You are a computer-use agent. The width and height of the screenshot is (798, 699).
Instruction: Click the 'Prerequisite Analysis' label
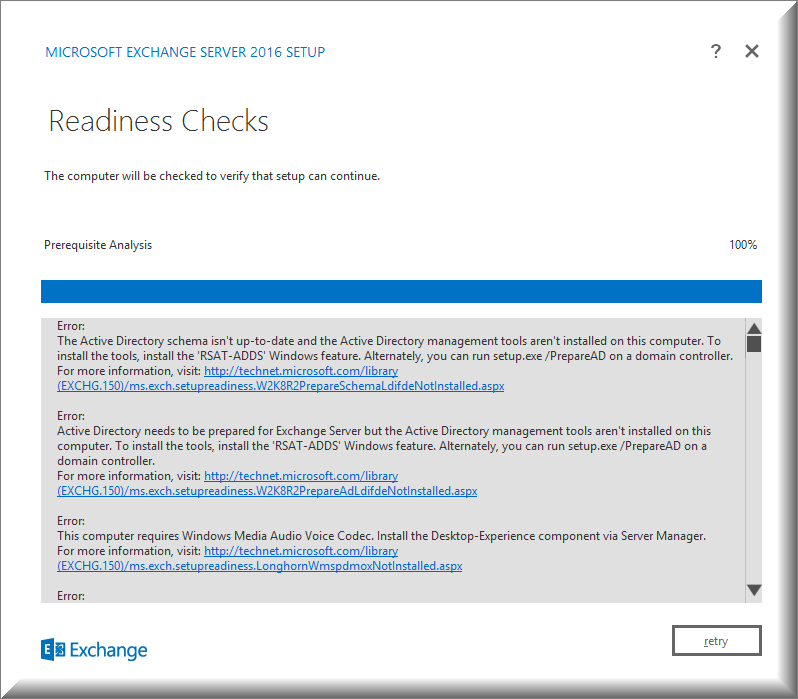click(x=98, y=245)
